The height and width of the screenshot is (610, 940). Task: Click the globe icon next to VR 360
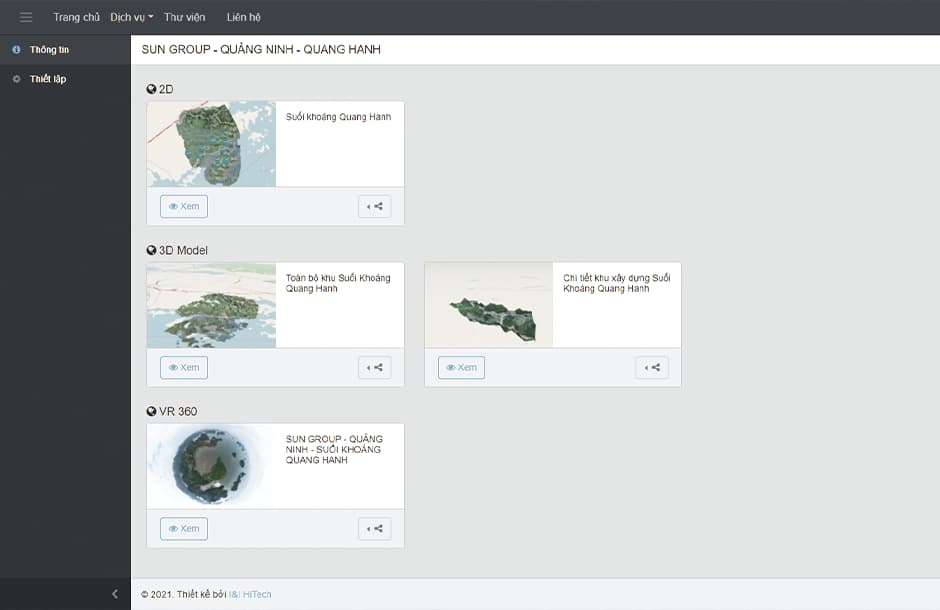click(151, 411)
